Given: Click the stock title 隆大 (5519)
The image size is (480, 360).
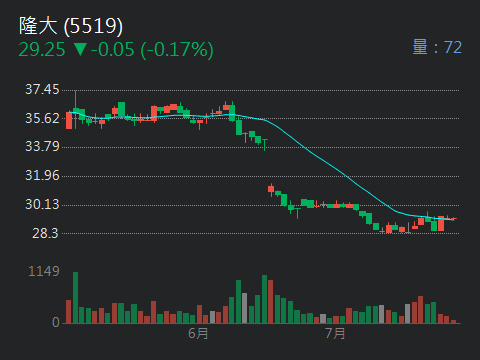Looking at the screenshot, I should pos(71,26).
